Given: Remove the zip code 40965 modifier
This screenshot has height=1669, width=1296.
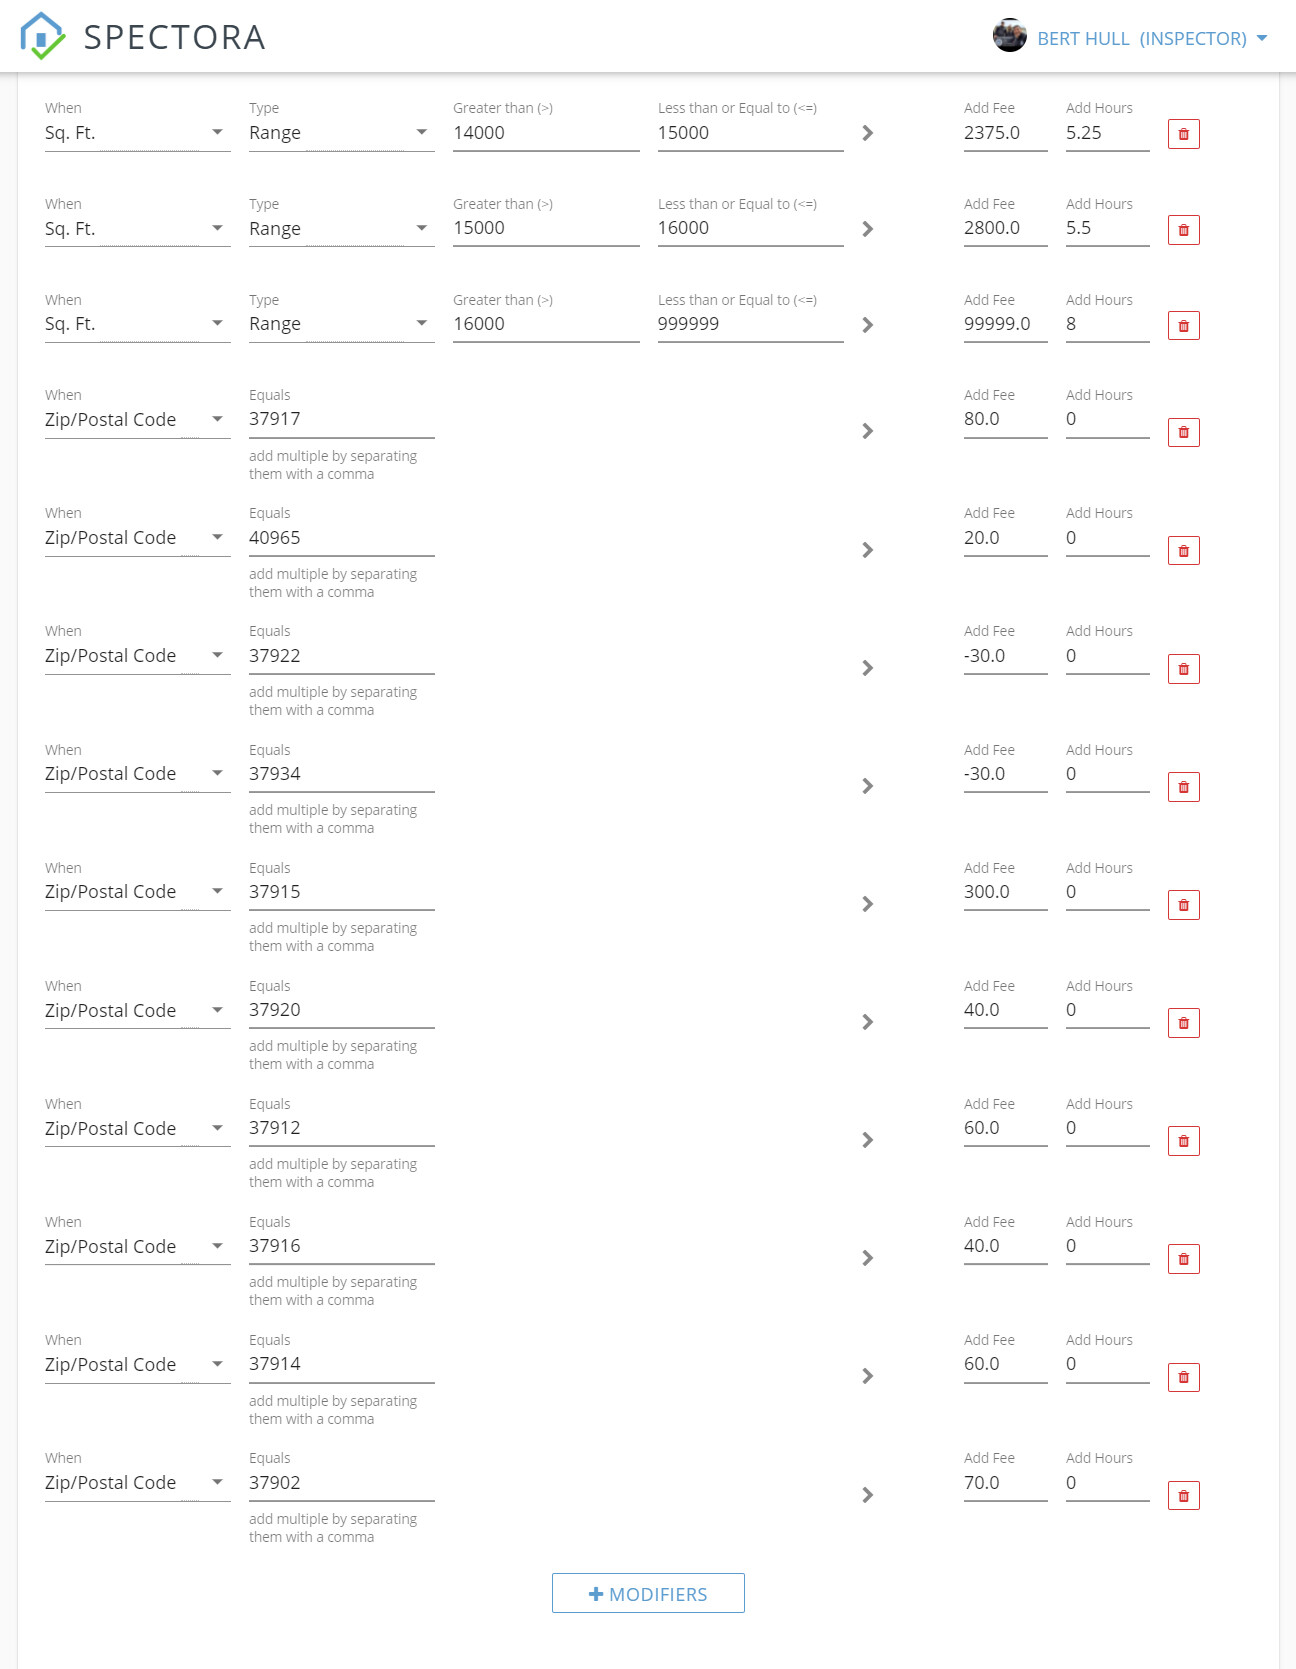Looking at the screenshot, I should (x=1183, y=551).
